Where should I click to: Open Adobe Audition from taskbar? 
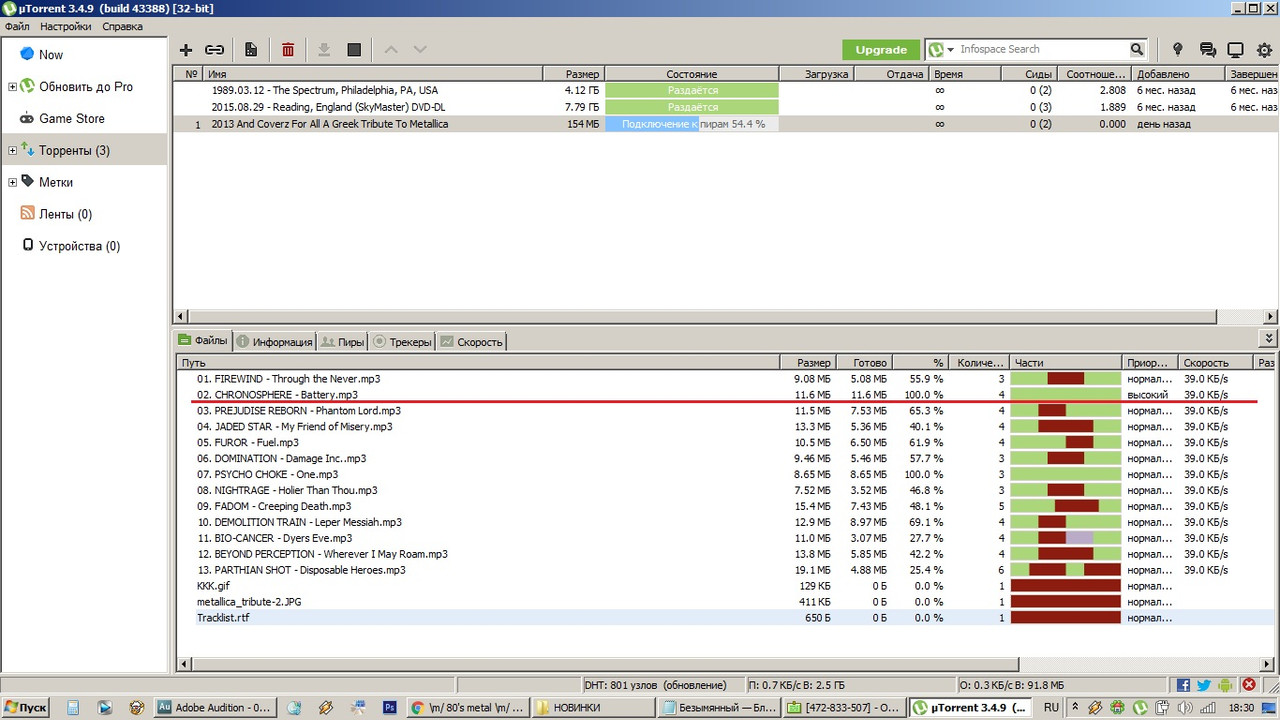click(214, 707)
